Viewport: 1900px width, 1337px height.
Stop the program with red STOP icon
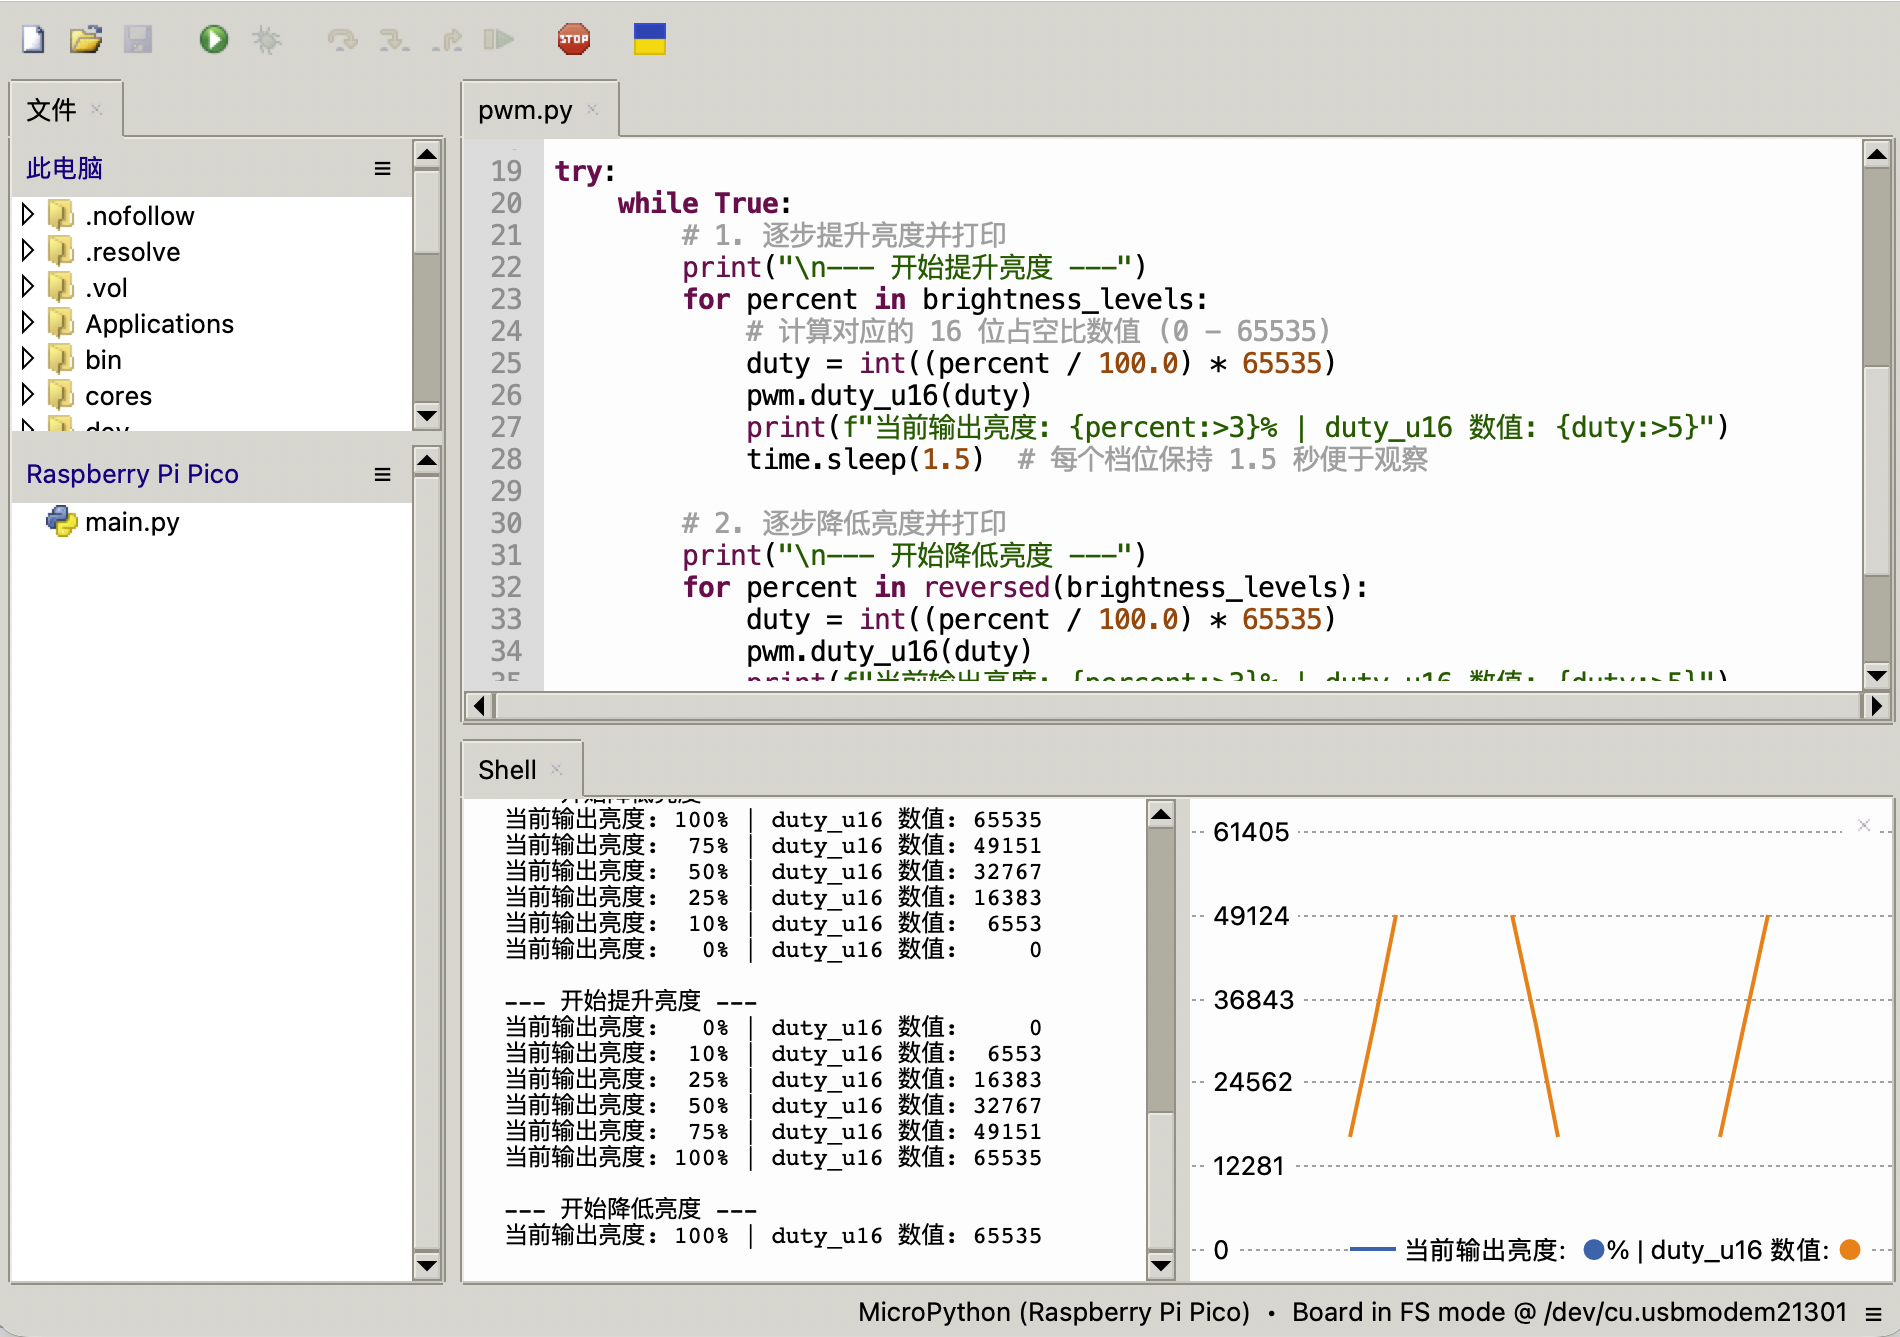pyautogui.click(x=574, y=40)
